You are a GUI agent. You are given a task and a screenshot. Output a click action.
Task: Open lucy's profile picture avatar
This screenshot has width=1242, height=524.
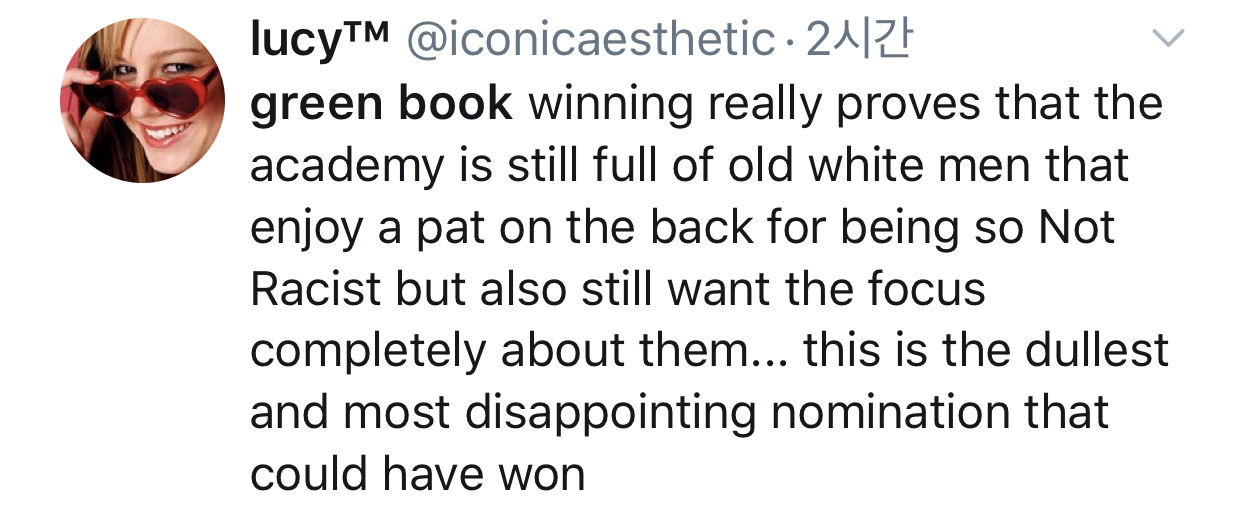[x=143, y=101]
